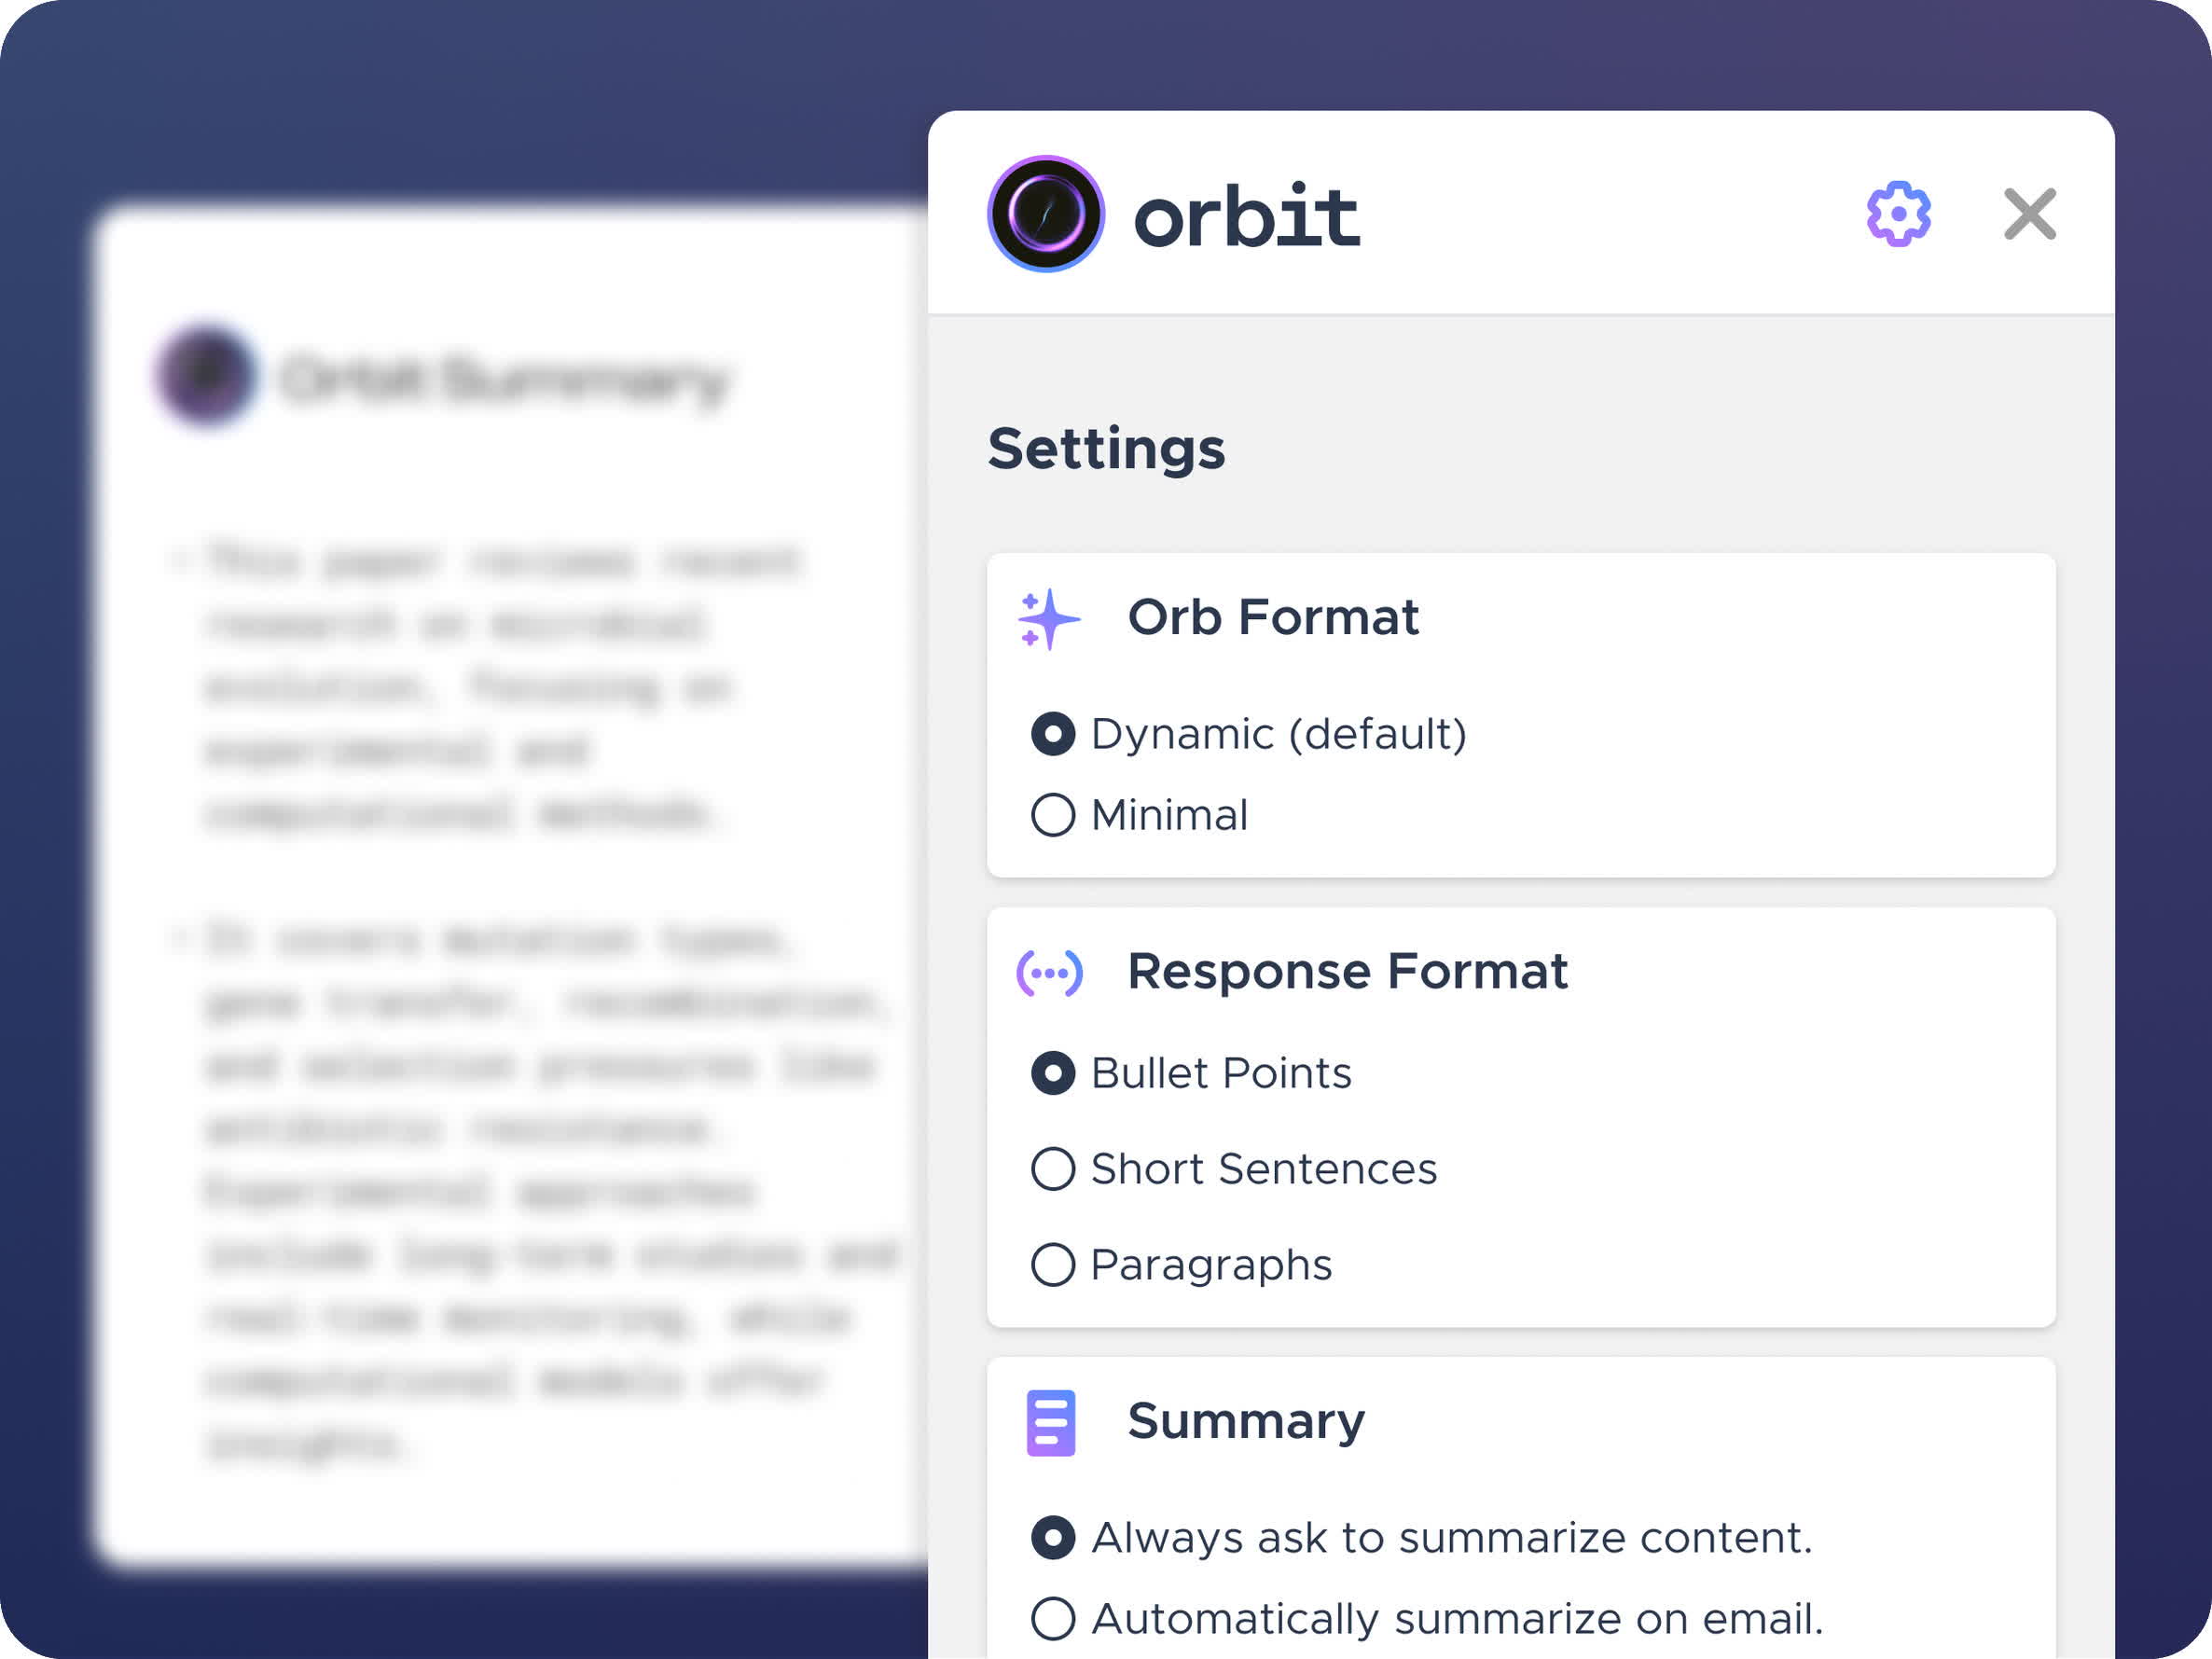The image size is (2212, 1659).
Task: Close the Orbit panel
Action: 2029,214
